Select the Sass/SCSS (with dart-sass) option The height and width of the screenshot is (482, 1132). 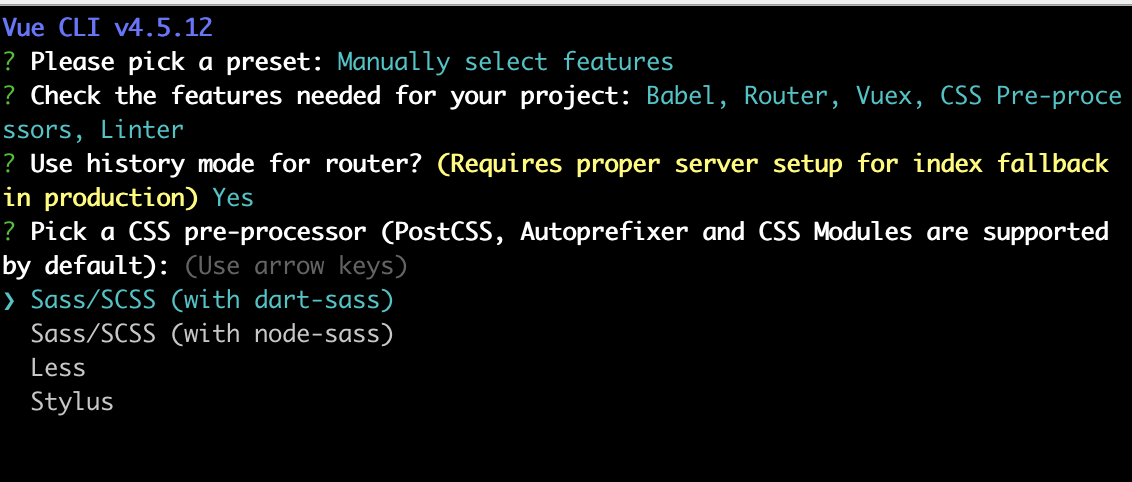click(x=212, y=300)
